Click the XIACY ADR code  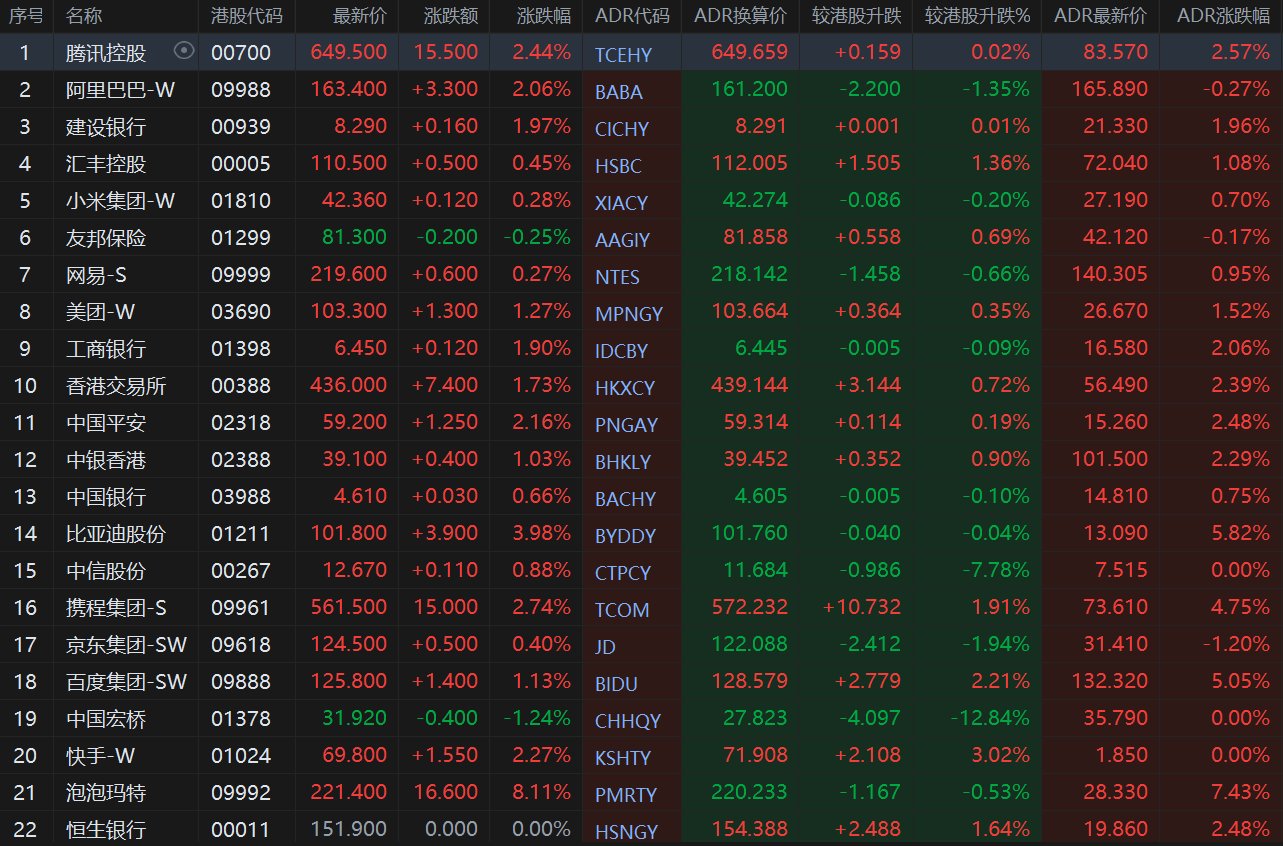pyautogui.click(x=621, y=203)
